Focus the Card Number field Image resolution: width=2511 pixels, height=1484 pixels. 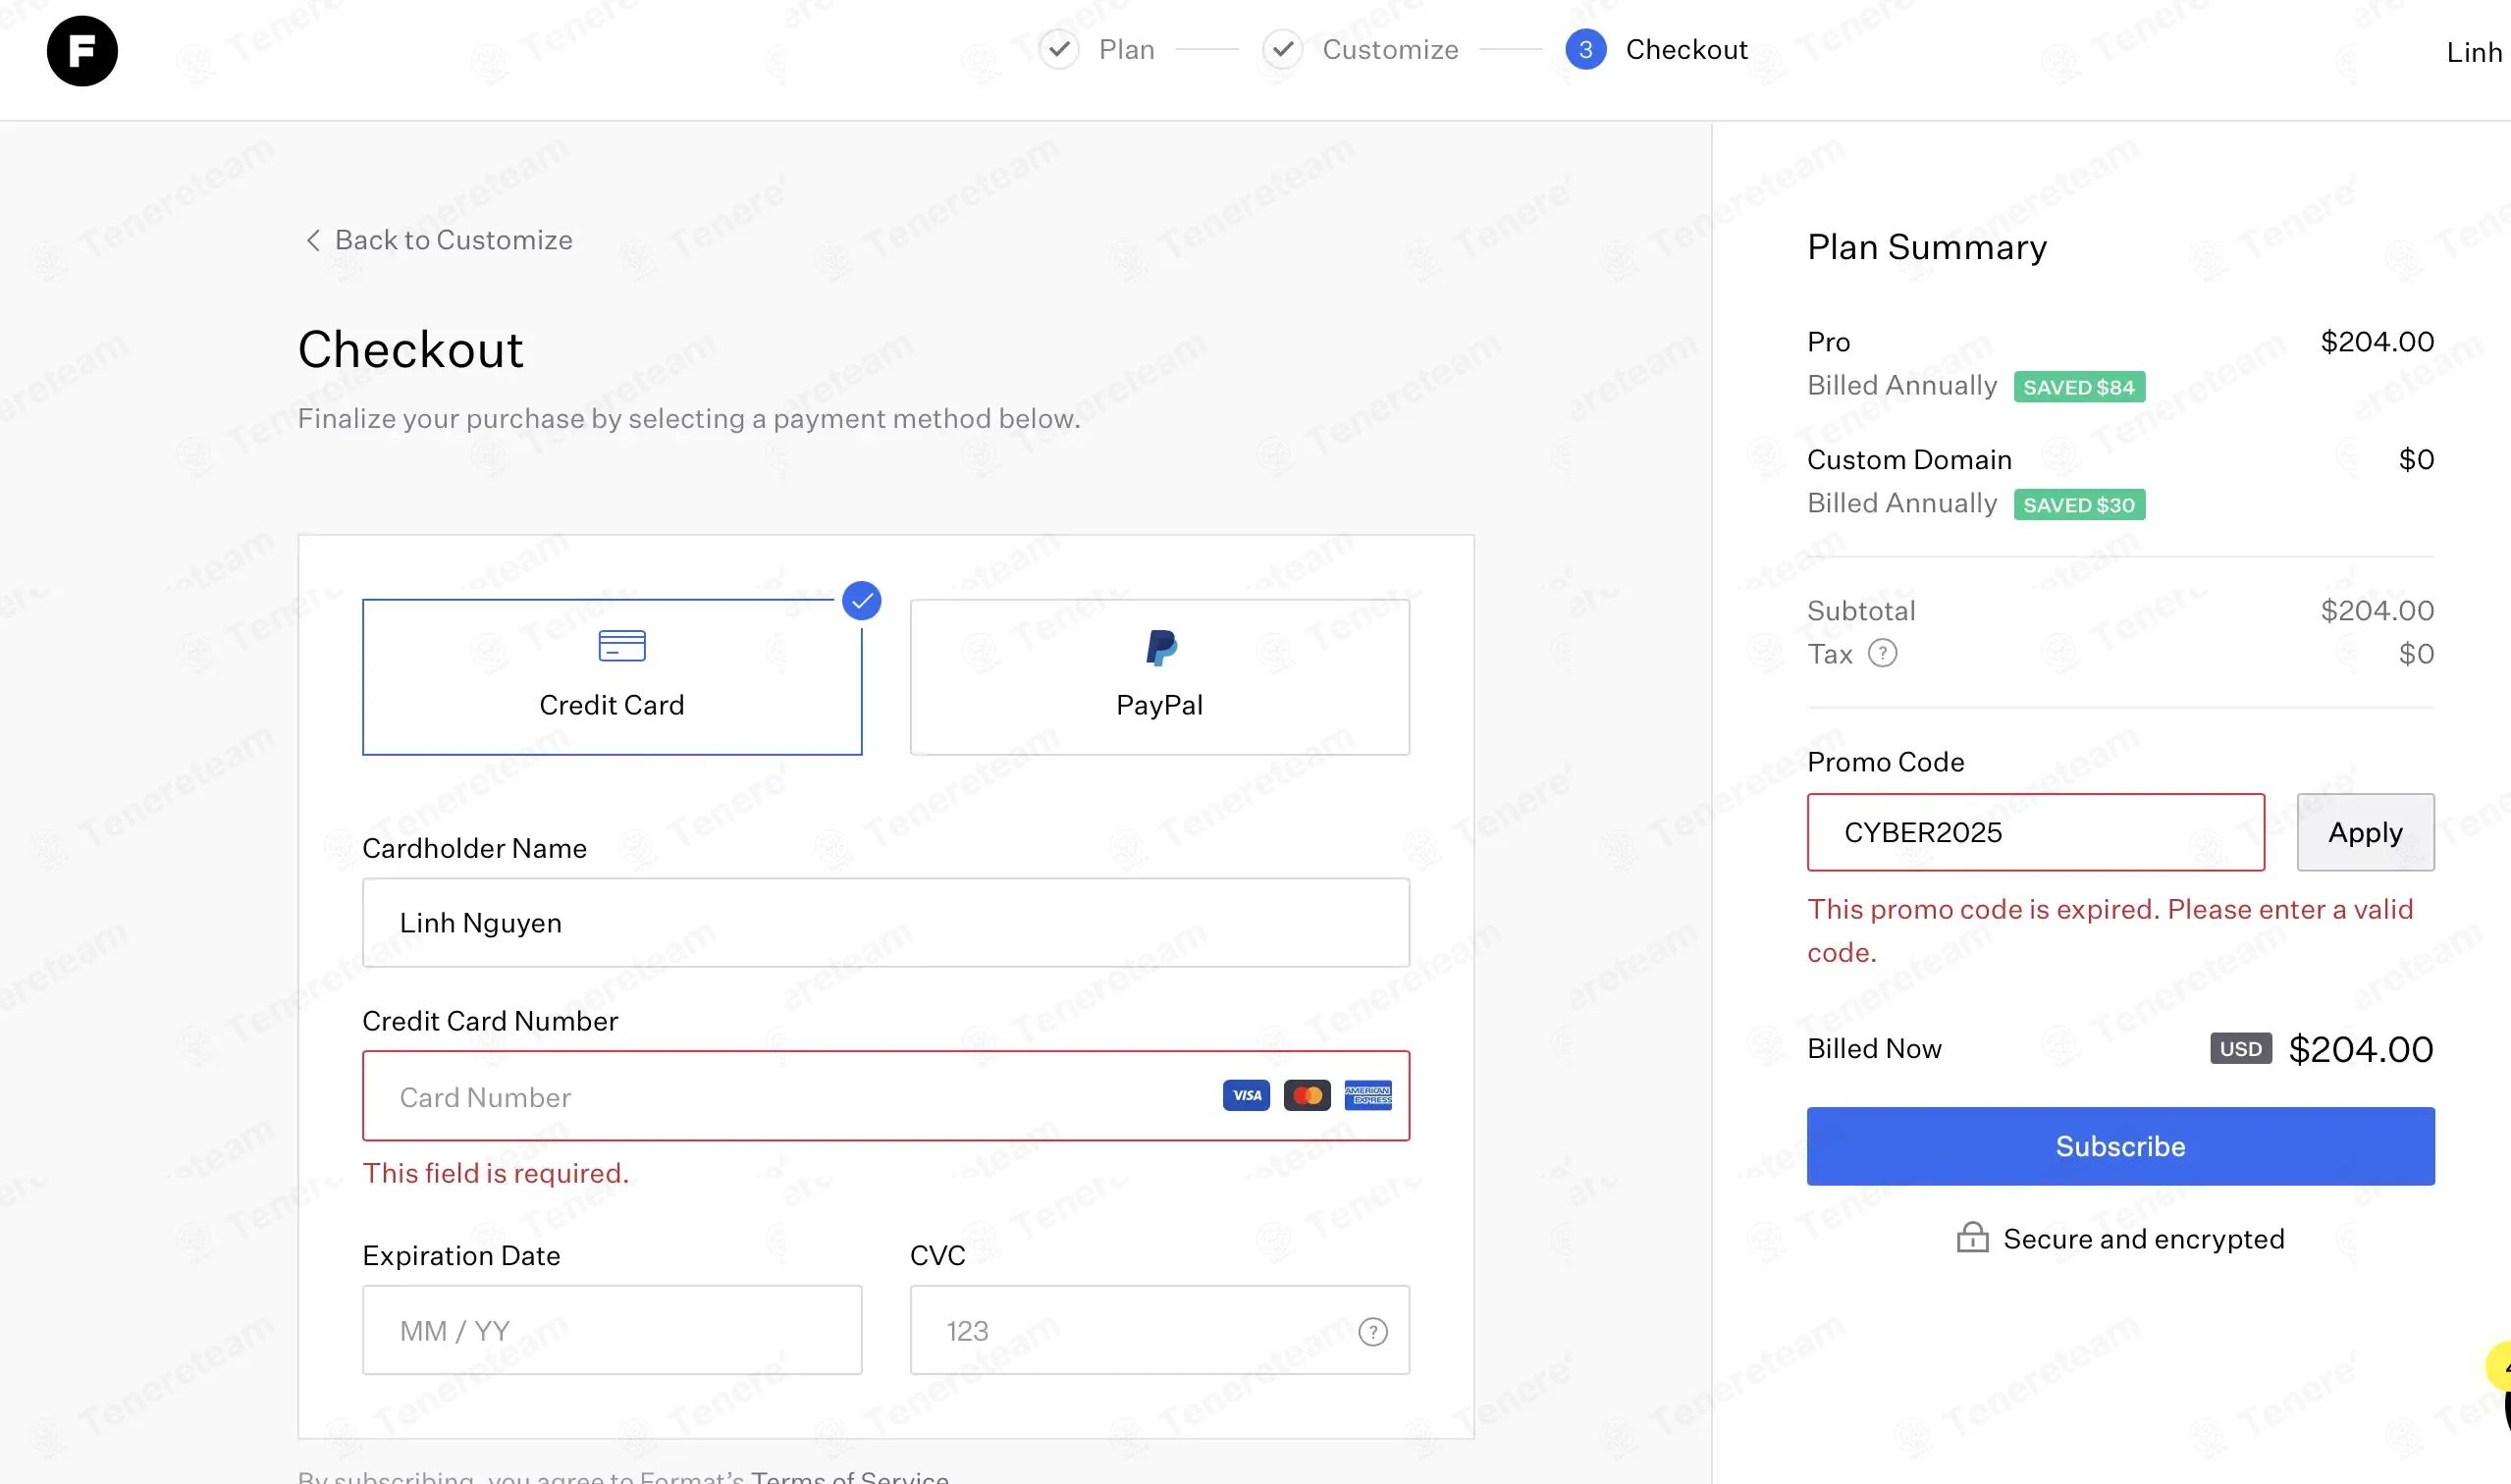pyautogui.click(x=886, y=1096)
